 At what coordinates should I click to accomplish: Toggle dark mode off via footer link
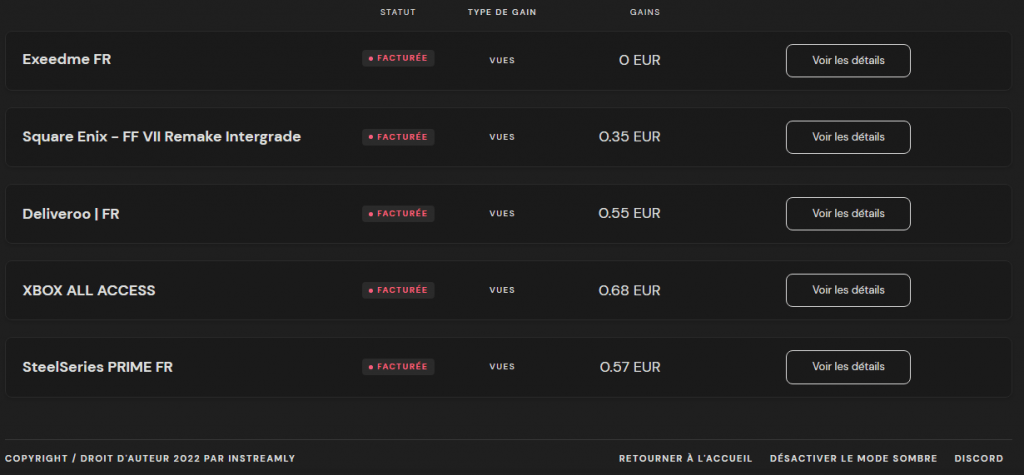[x=853, y=458]
